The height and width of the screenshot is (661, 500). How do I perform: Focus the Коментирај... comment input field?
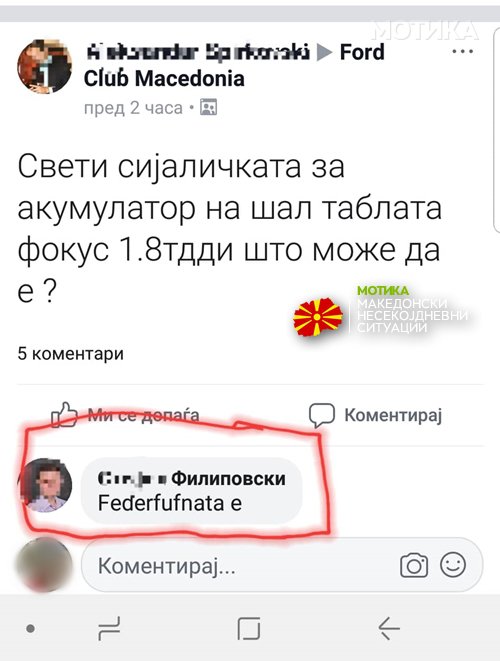pos(282,565)
